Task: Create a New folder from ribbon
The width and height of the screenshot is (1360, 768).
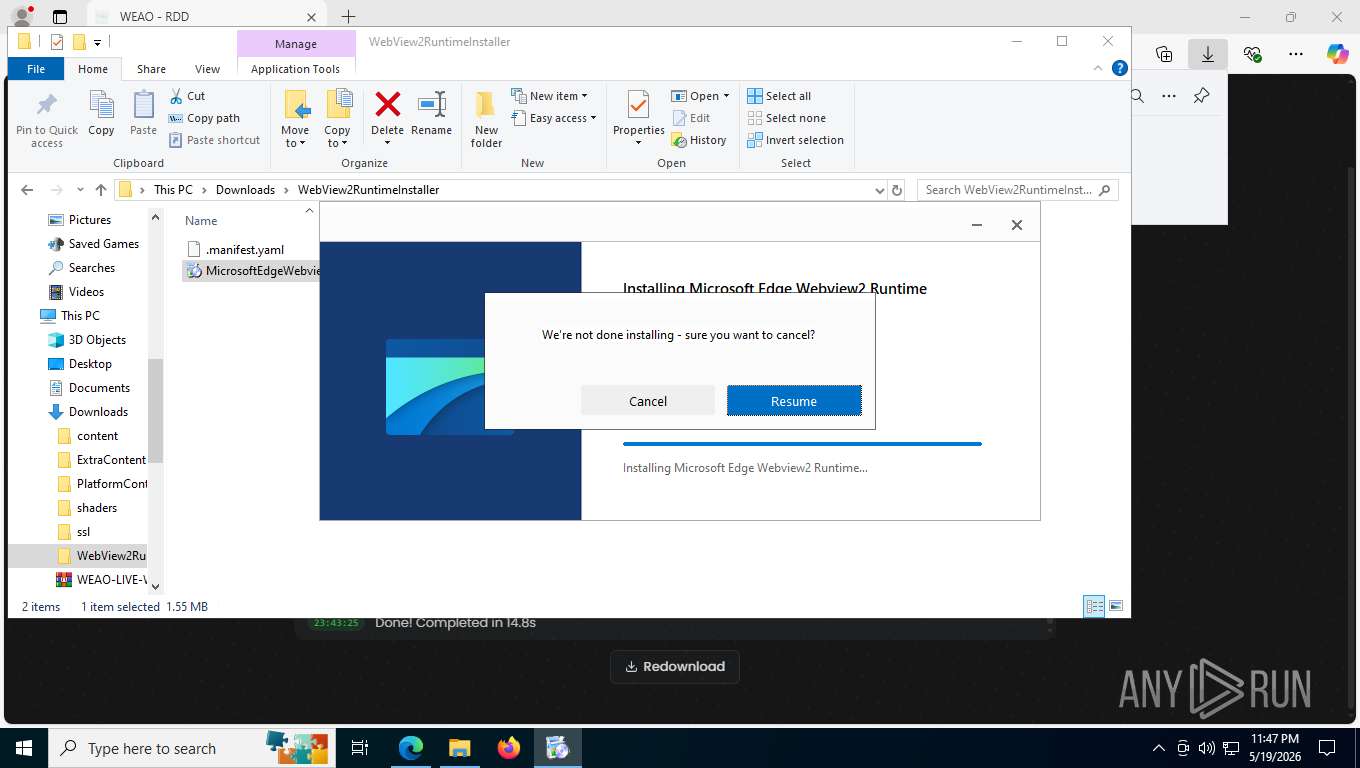Action: click(486, 119)
